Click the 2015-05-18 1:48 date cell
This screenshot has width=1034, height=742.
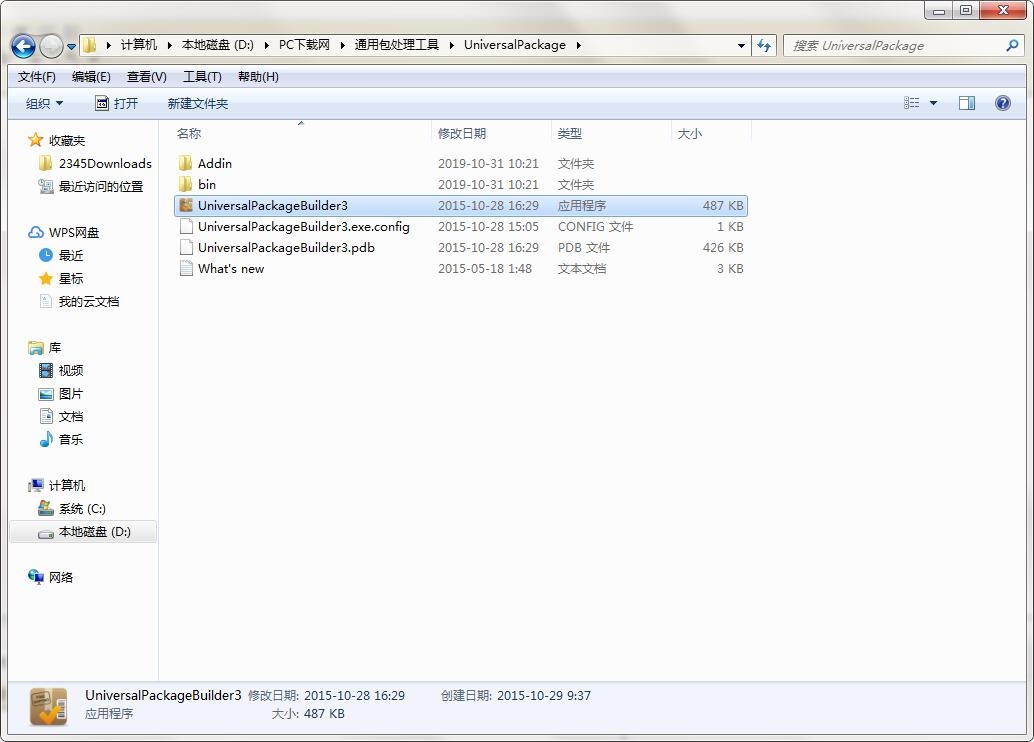coord(485,268)
